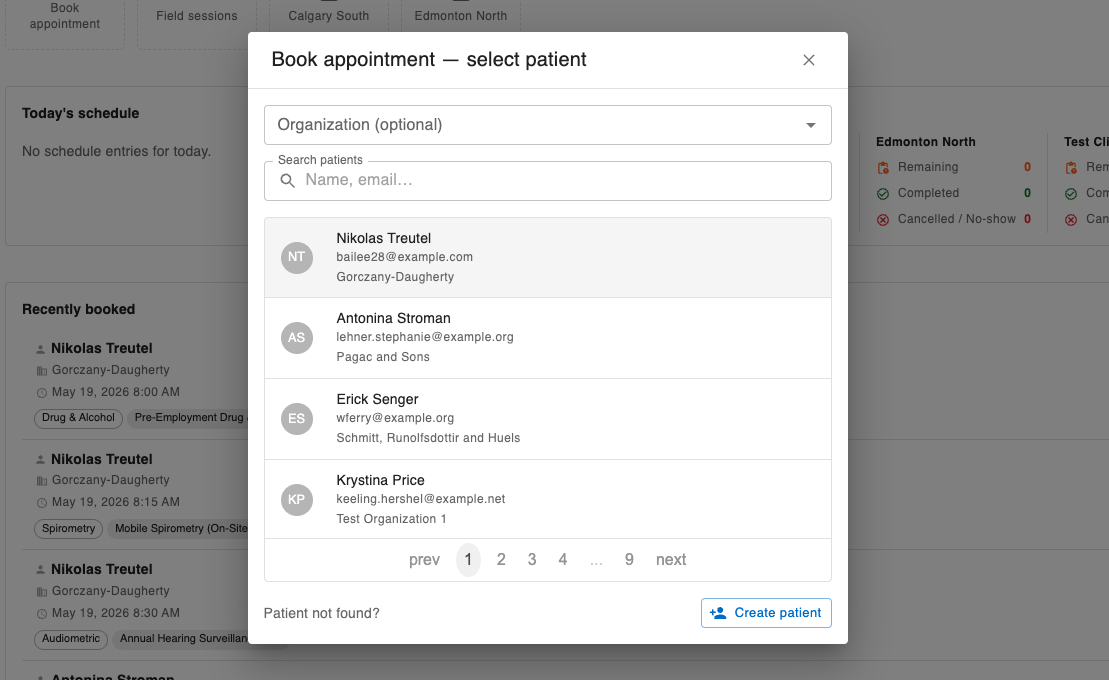Choose patient Erick Senger
The width and height of the screenshot is (1109, 680).
(x=547, y=419)
